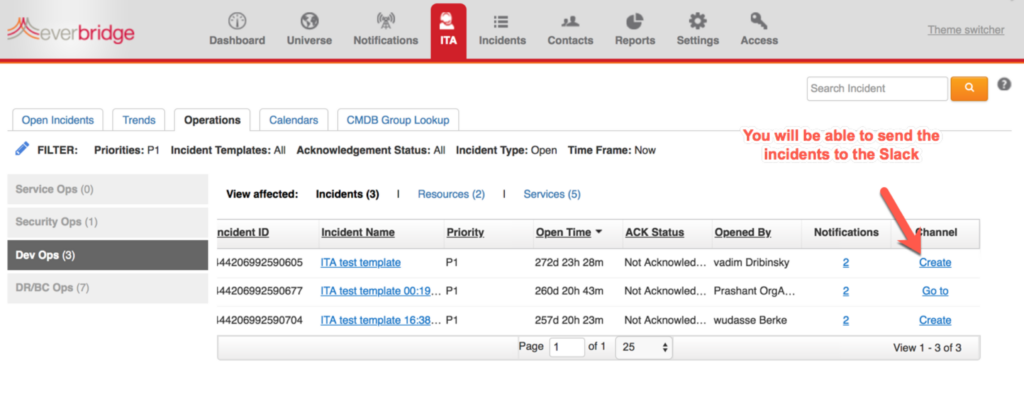The width and height of the screenshot is (1024, 398).
Task: Switch to the Calendars tab
Action: click(294, 120)
